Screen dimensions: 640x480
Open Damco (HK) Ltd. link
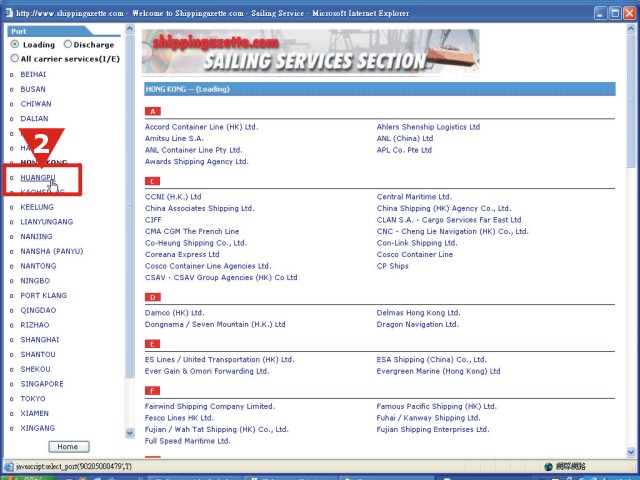coord(174,313)
